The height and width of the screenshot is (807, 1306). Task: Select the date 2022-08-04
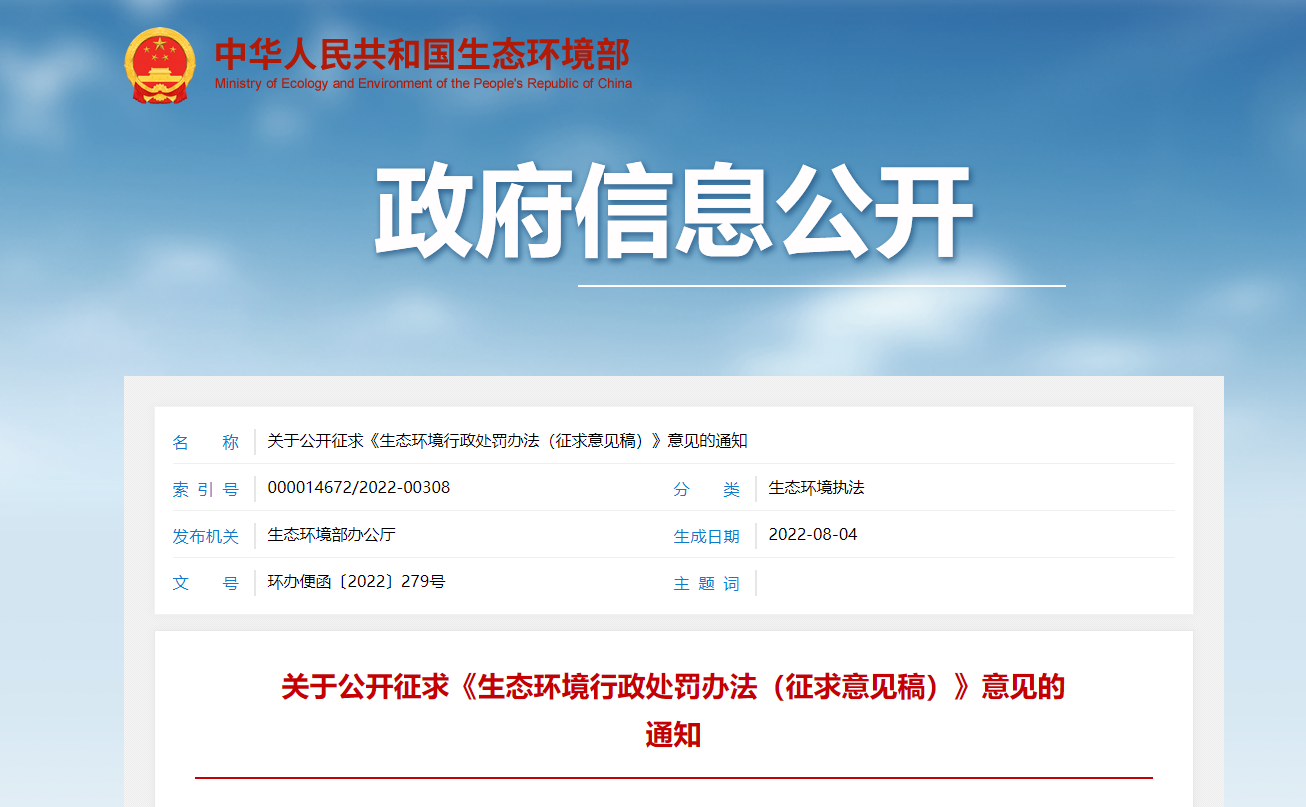click(813, 535)
